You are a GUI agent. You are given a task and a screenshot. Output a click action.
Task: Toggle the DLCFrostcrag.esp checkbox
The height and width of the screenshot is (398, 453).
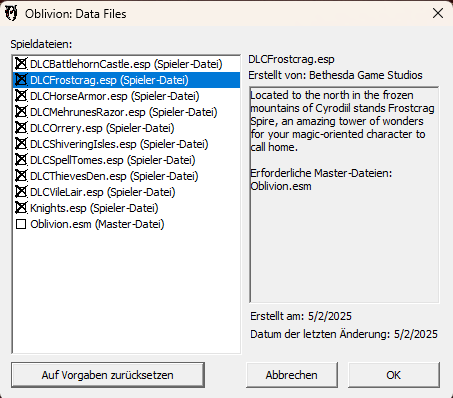coord(21,80)
